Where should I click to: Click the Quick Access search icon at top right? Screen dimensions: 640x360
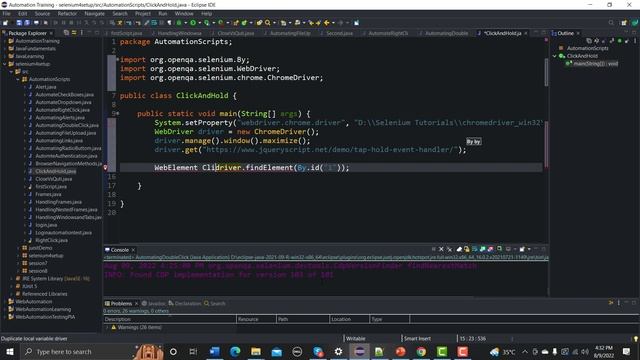611,23
